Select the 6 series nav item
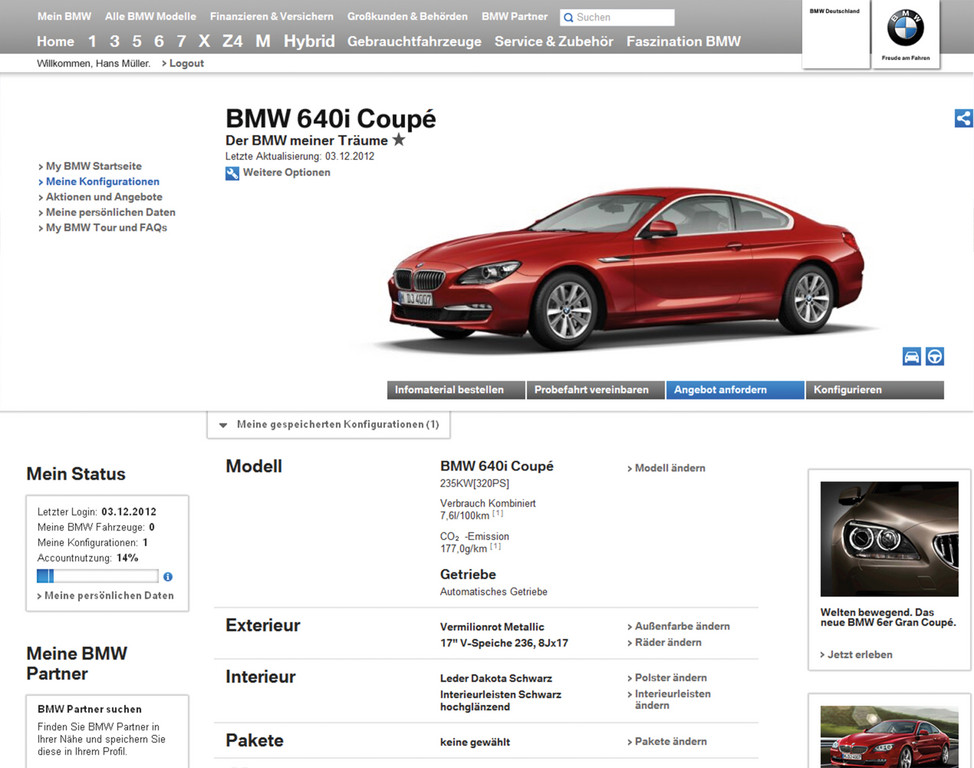Screen dimensions: 974x768 coord(159,42)
